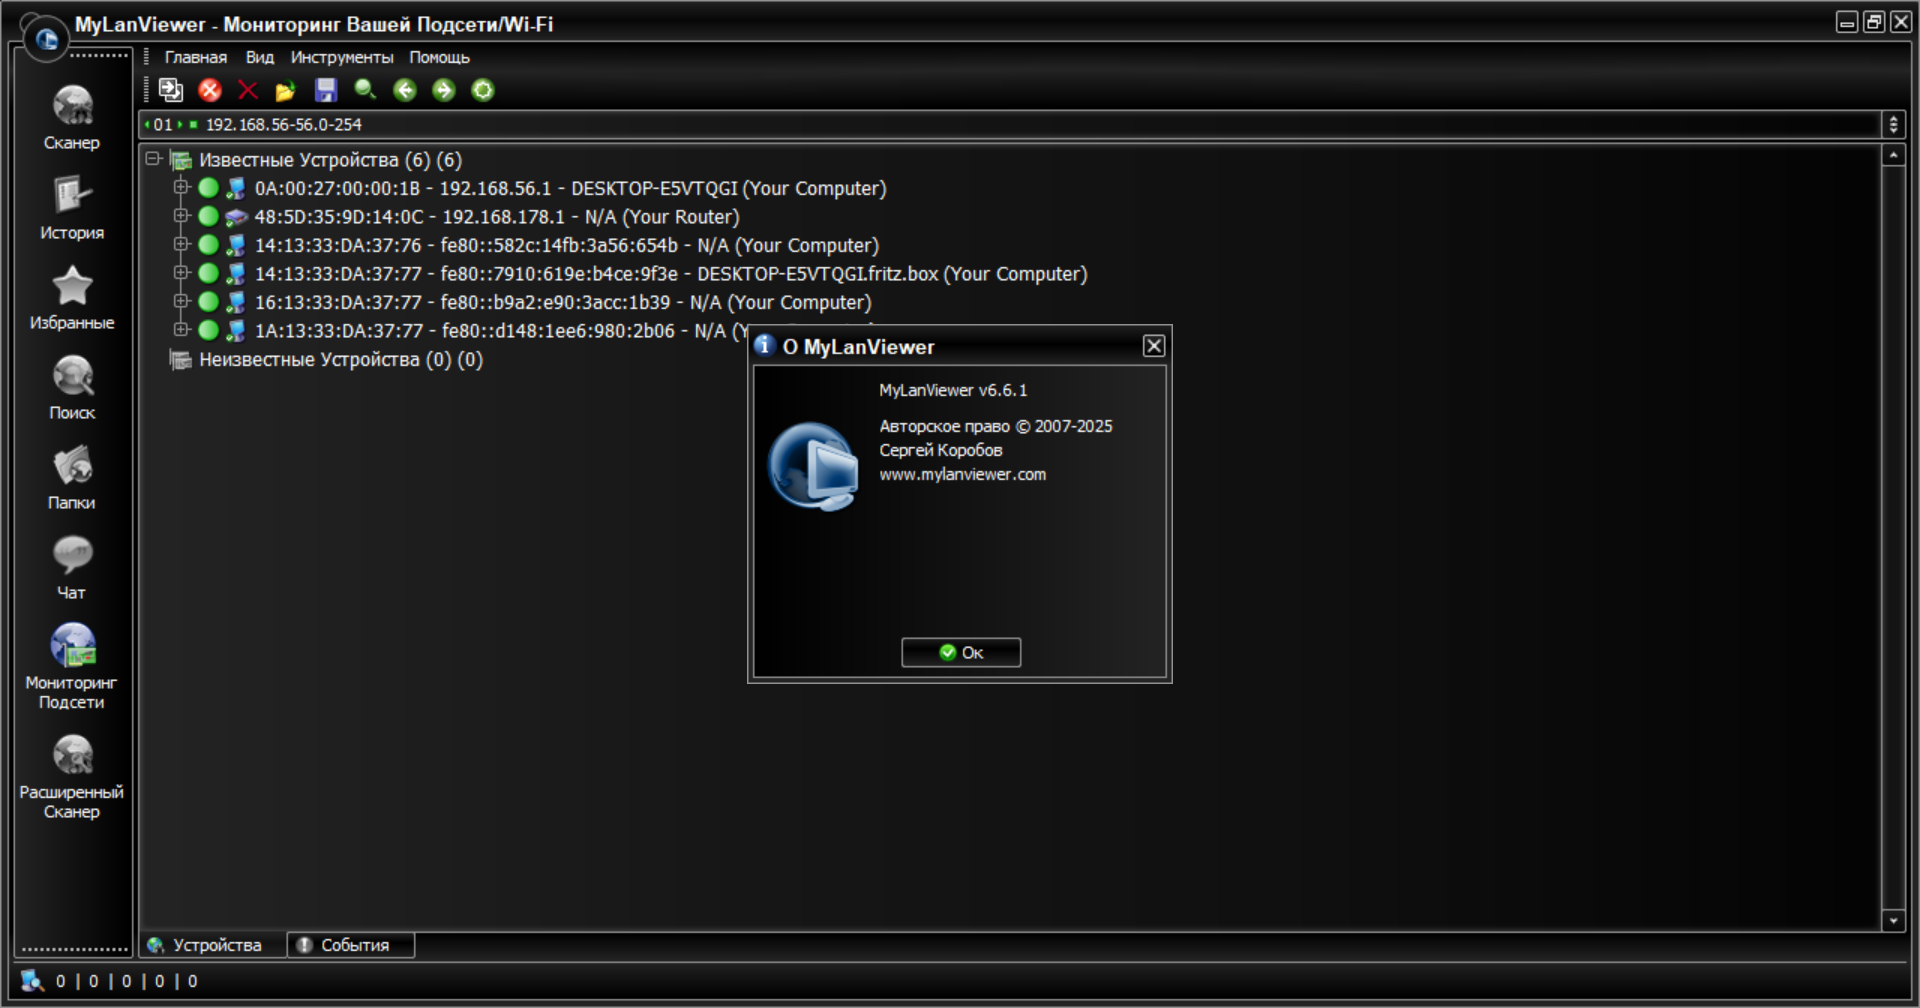Click the green refresh toolbar button
Image resolution: width=1920 pixels, height=1008 pixels.
(x=483, y=90)
